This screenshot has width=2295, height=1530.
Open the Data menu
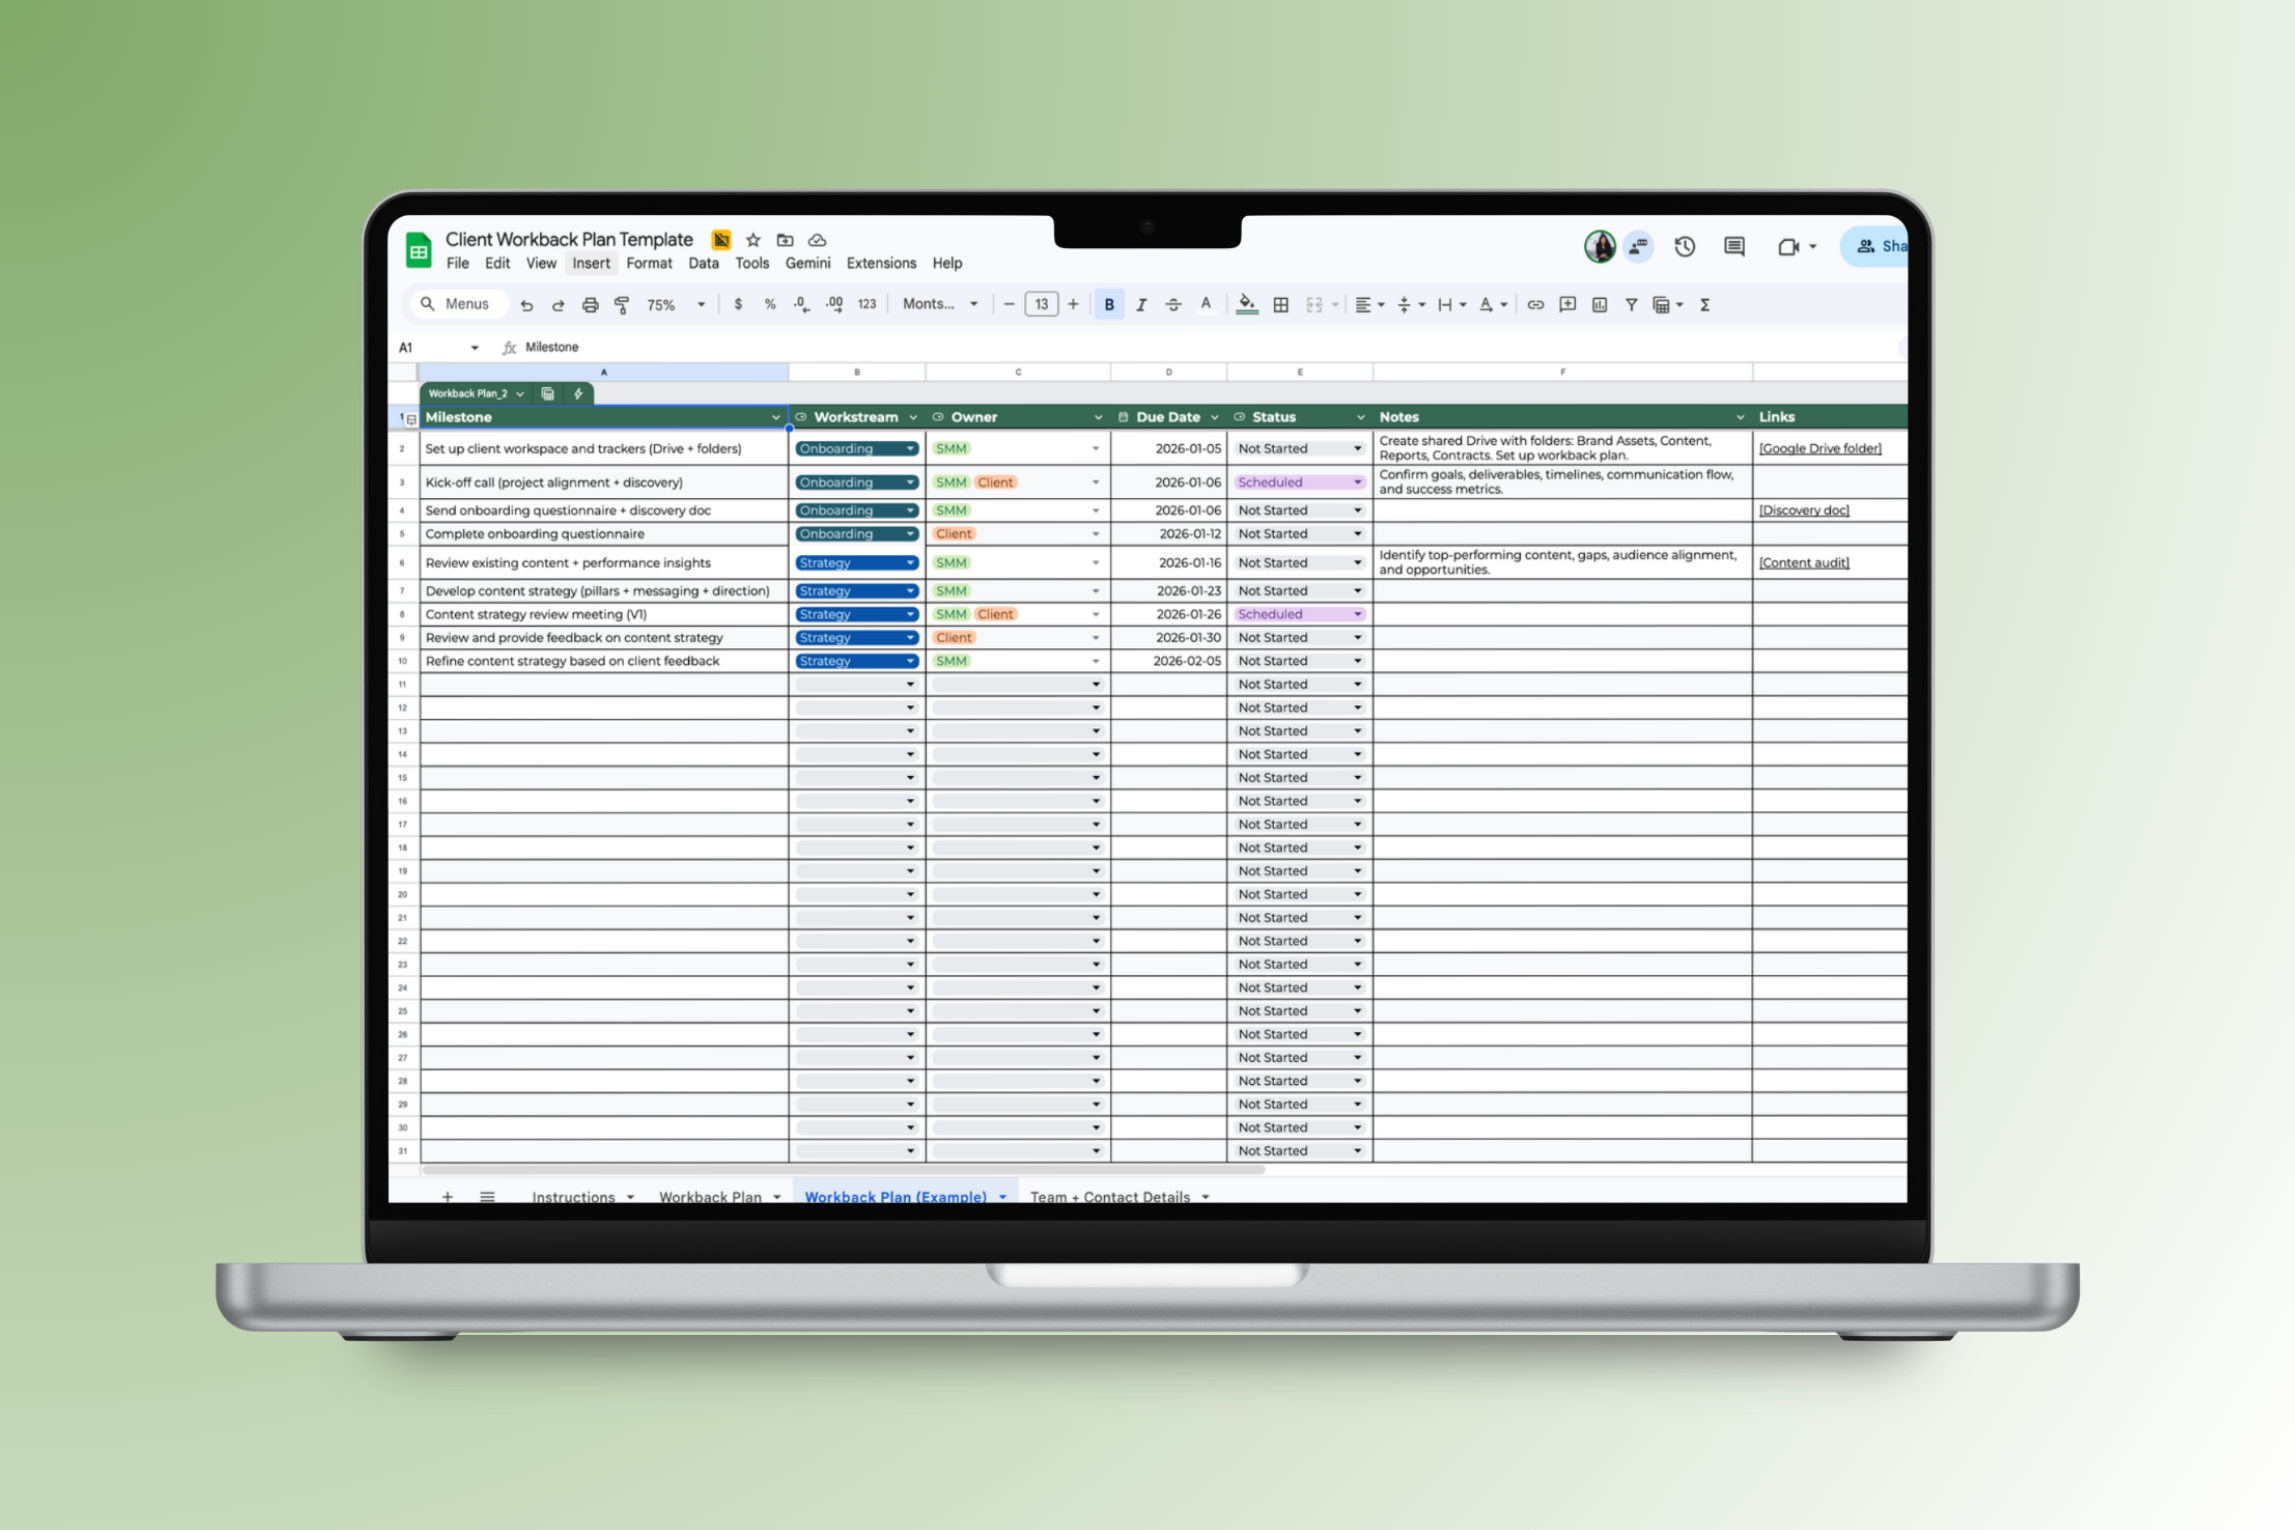point(703,263)
